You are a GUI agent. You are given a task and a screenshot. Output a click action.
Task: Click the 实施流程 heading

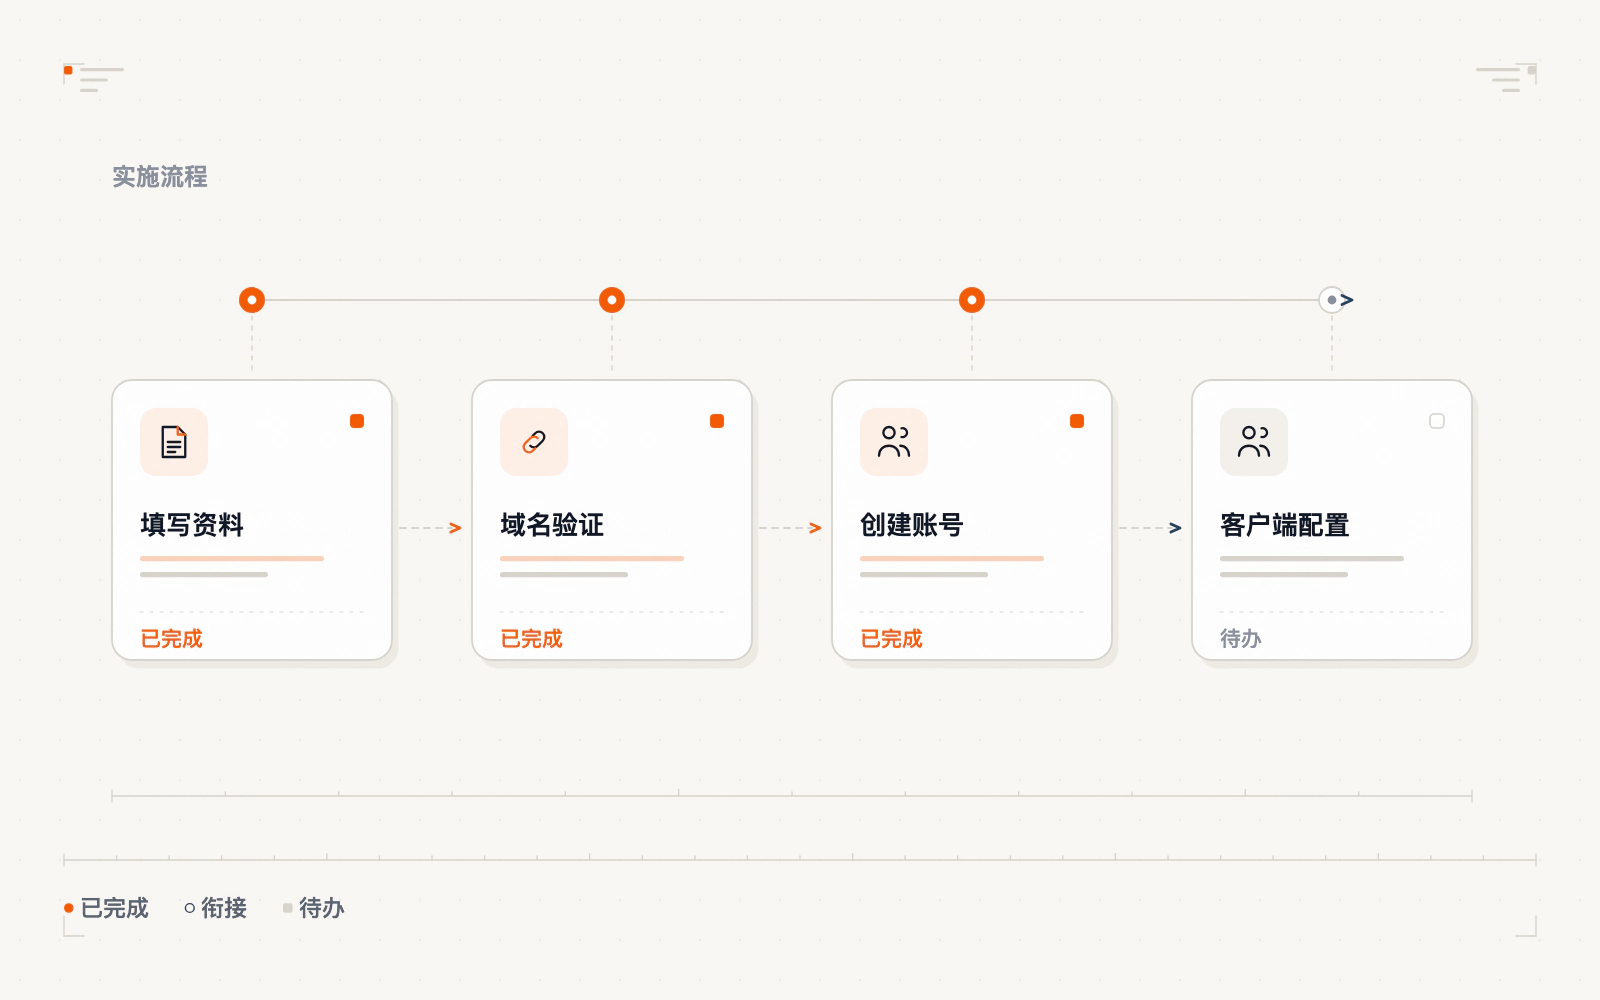pyautogui.click(x=160, y=177)
